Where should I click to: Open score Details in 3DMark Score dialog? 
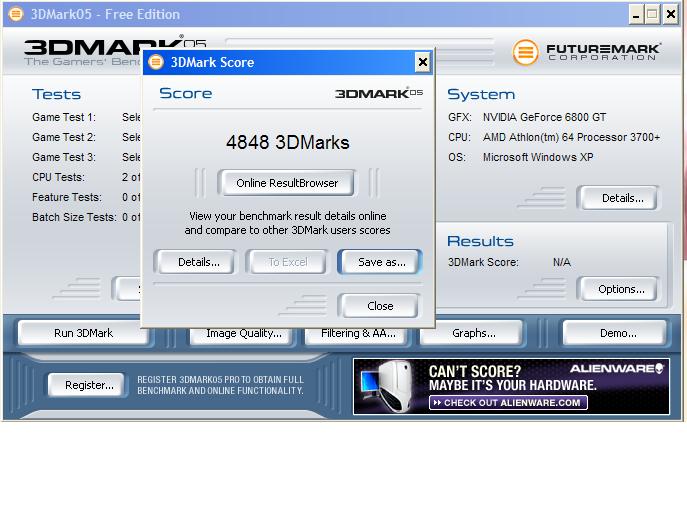pos(195,262)
